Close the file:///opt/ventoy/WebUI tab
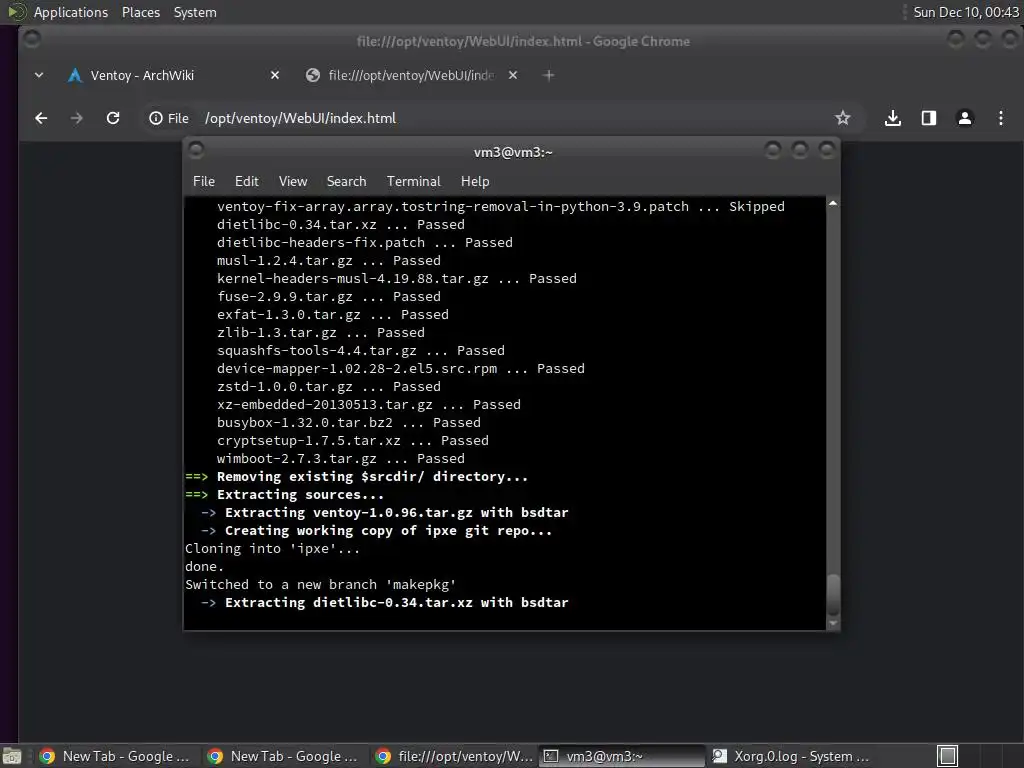The image size is (1024, 768). pyautogui.click(x=513, y=75)
